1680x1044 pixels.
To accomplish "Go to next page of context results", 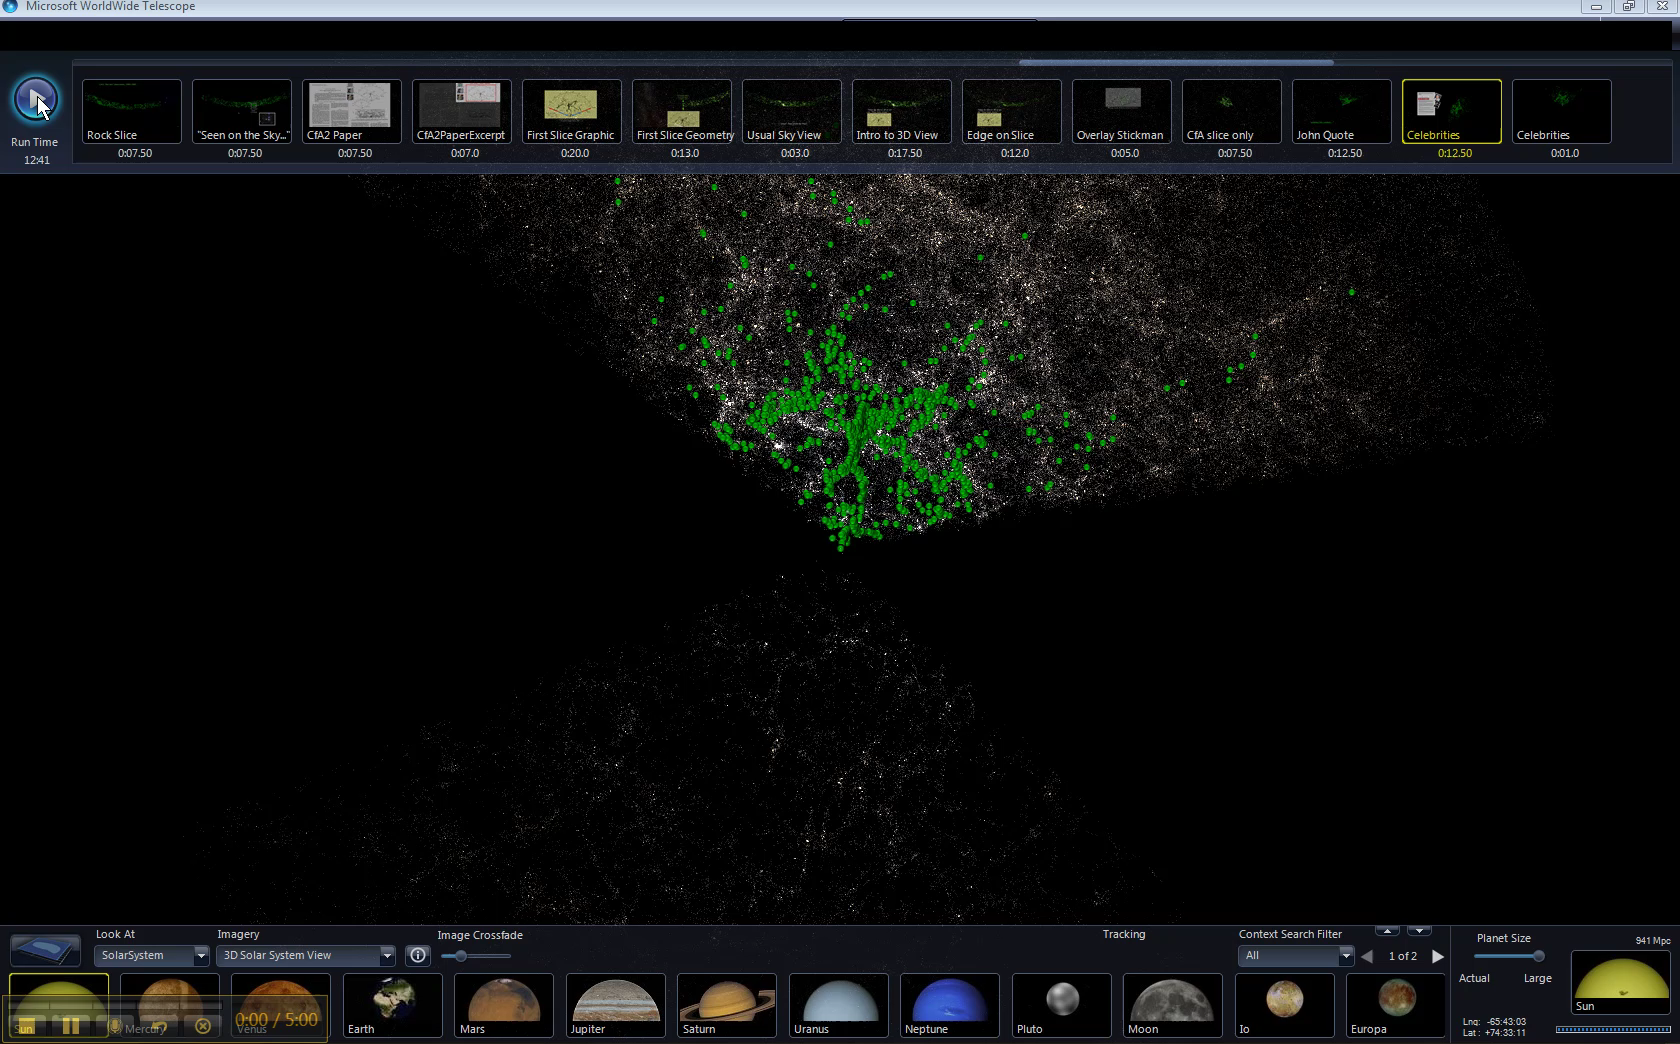I will click(1438, 956).
